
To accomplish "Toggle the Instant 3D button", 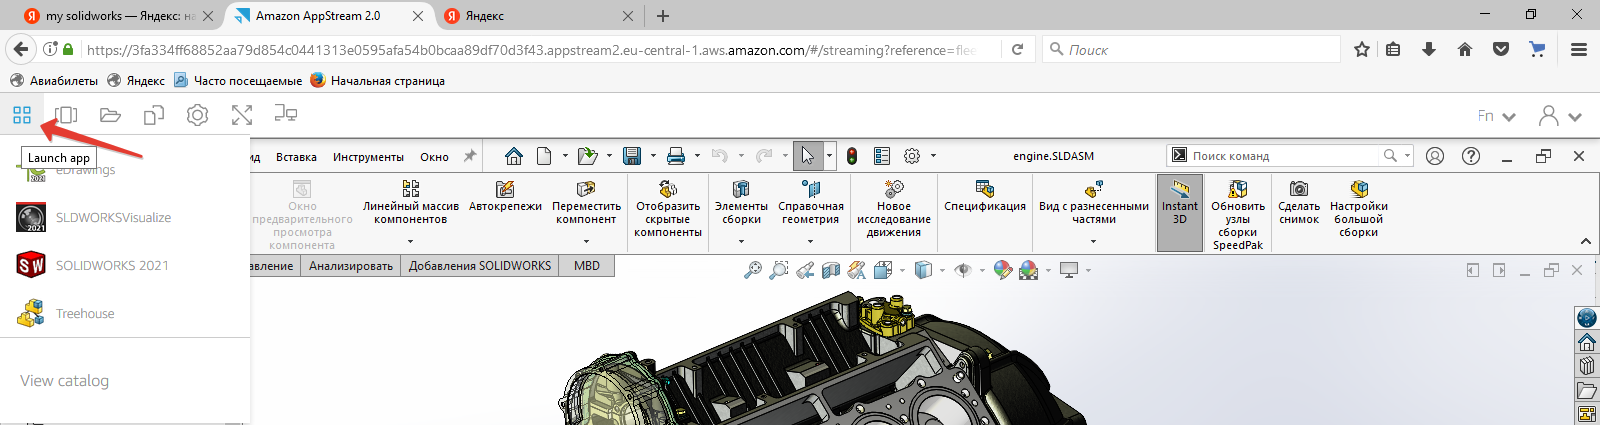I will pos(1180,212).
